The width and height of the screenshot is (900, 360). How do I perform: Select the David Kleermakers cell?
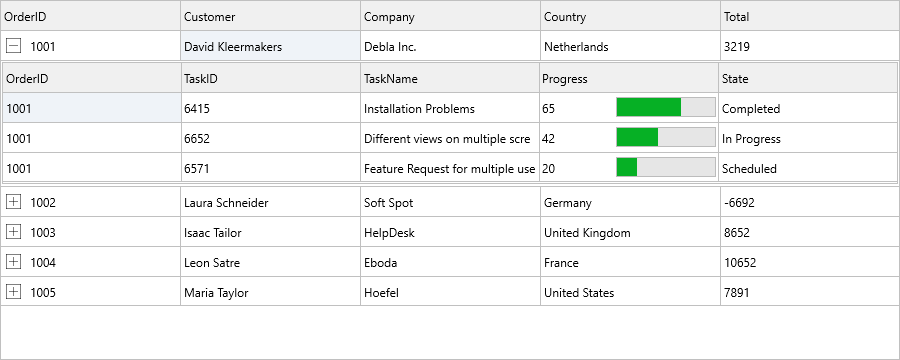coord(270,46)
